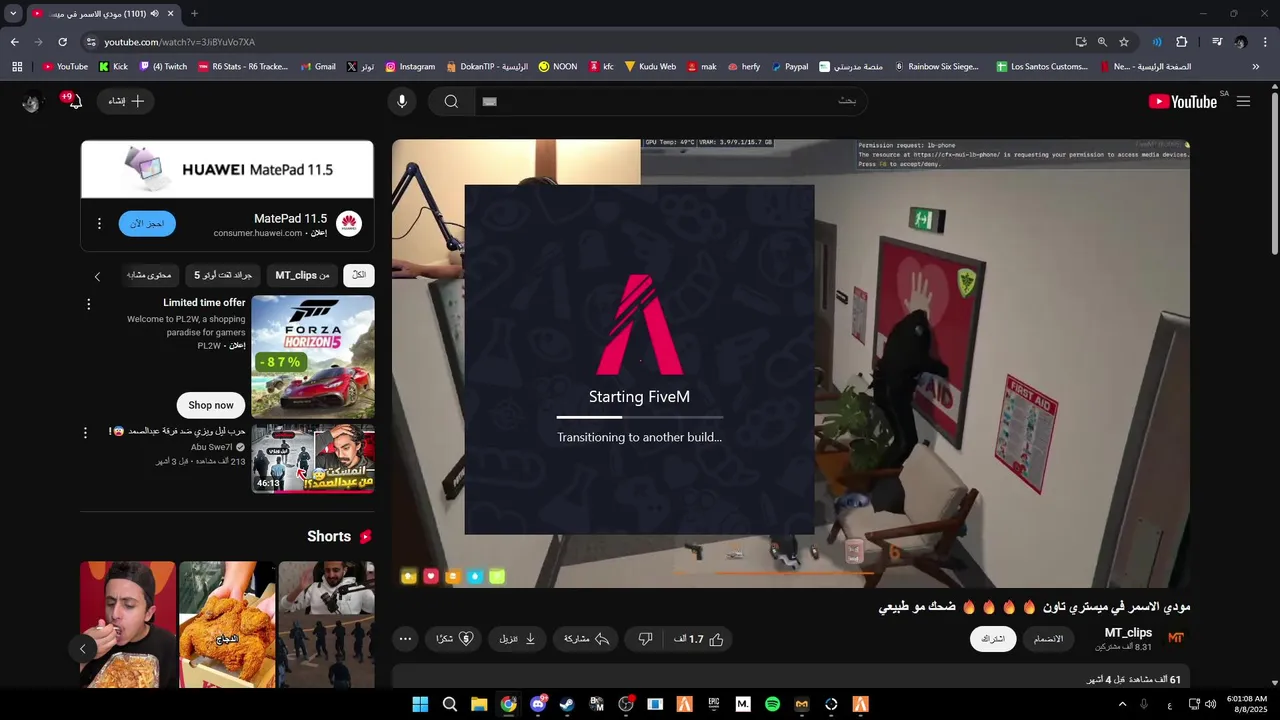Click the Shop now button
Image resolution: width=1280 pixels, height=720 pixels.
(211, 405)
